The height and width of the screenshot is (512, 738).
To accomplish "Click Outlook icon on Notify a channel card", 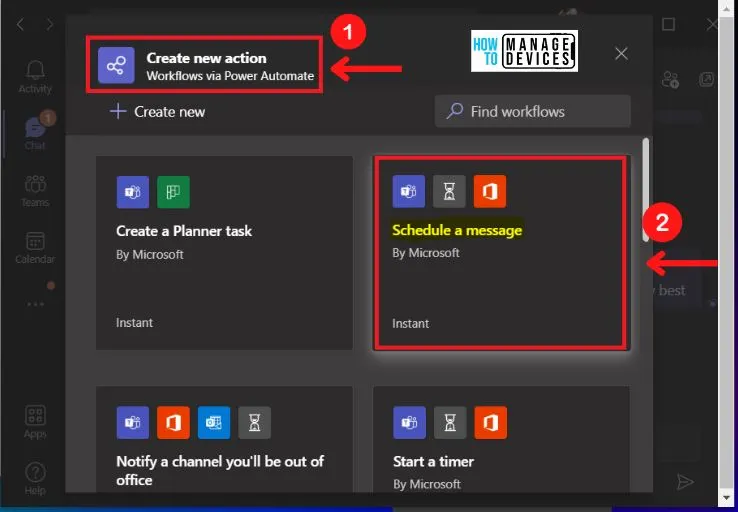I will [214, 423].
